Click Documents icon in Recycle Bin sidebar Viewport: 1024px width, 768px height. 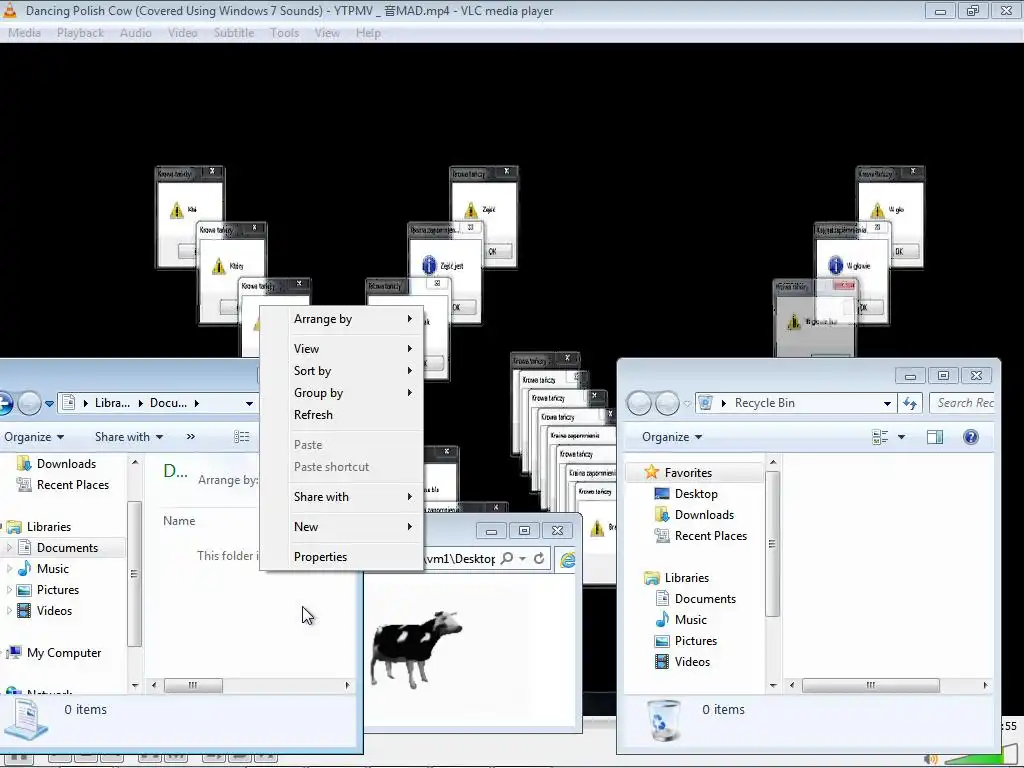point(662,598)
